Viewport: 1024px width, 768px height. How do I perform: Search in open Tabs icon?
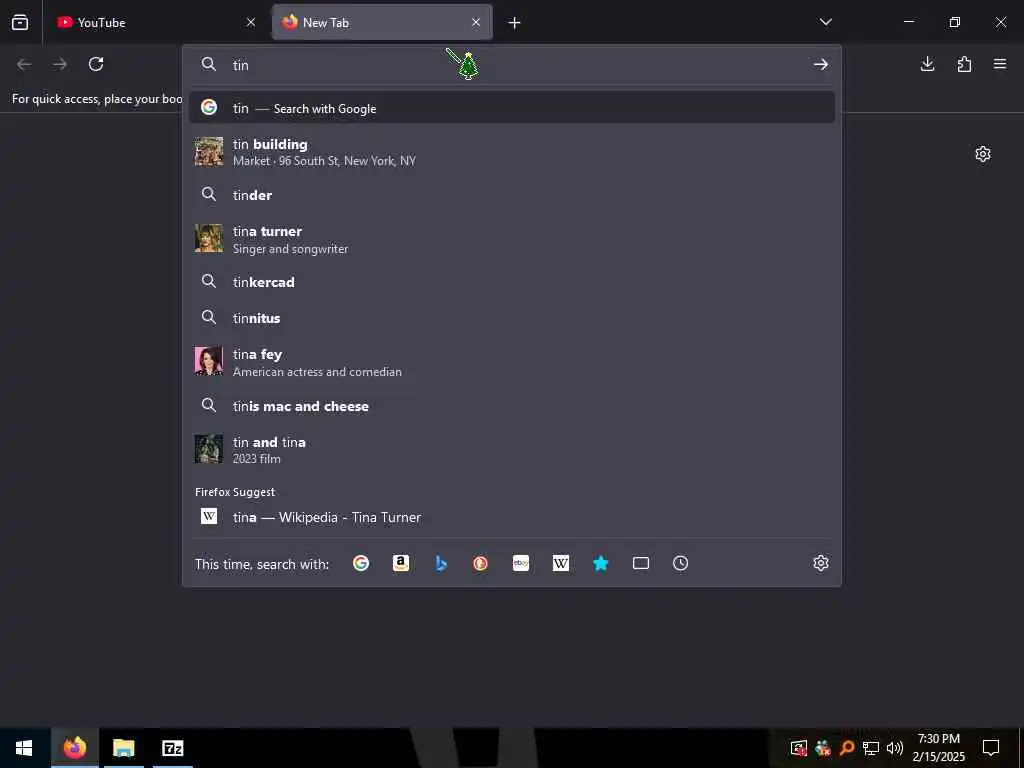coord(641,563)
